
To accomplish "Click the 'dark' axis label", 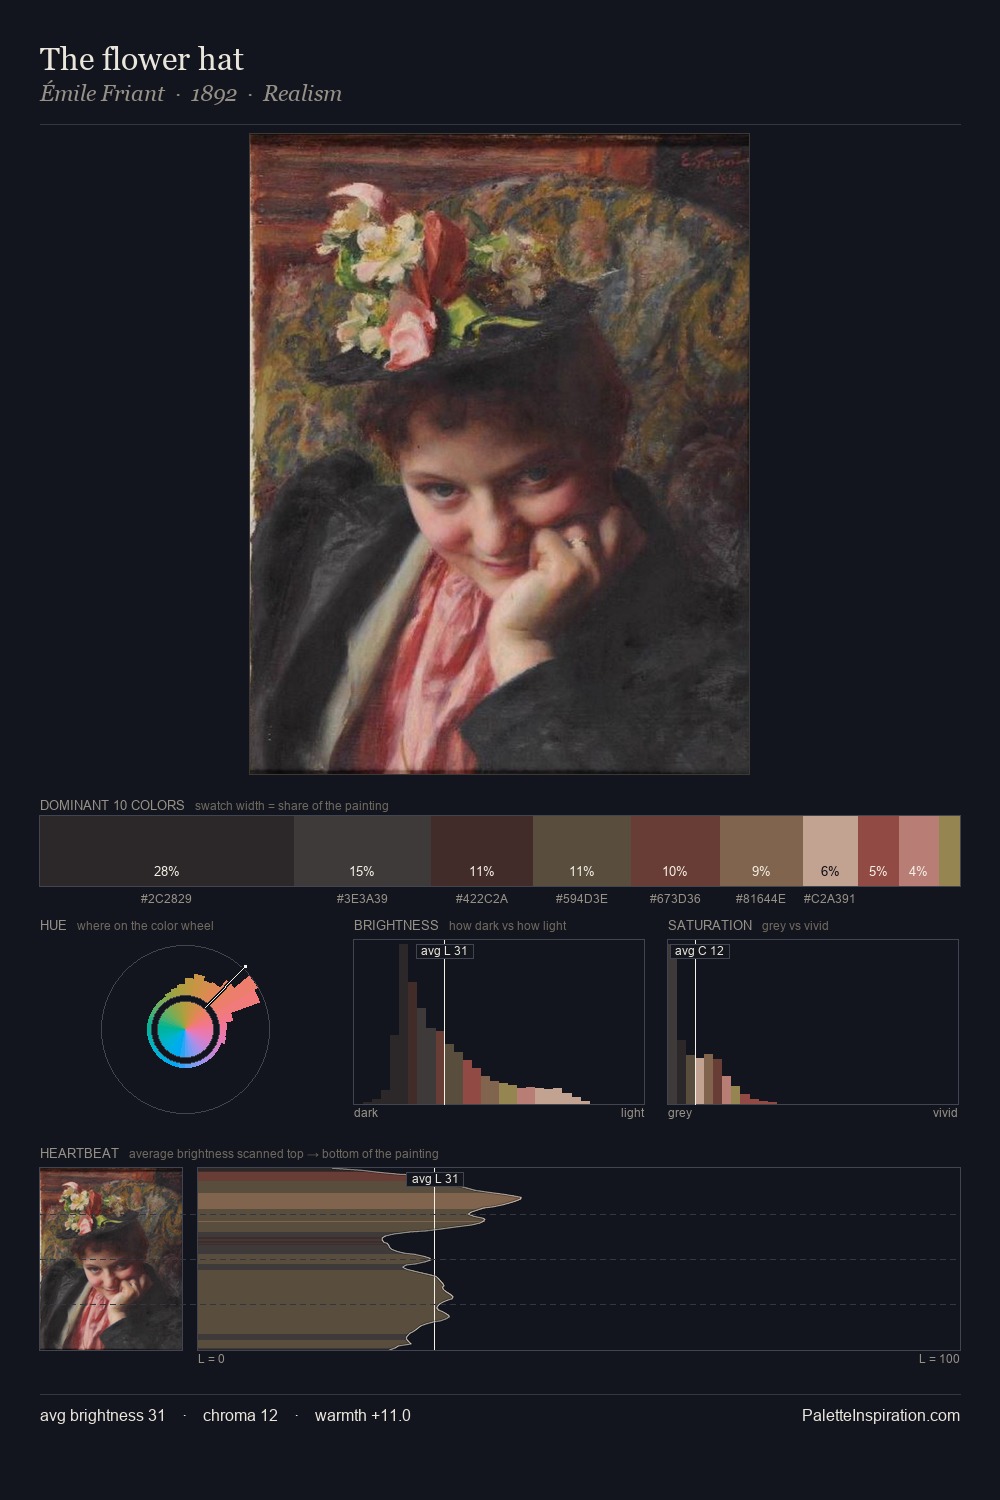I will point(366,1113).
